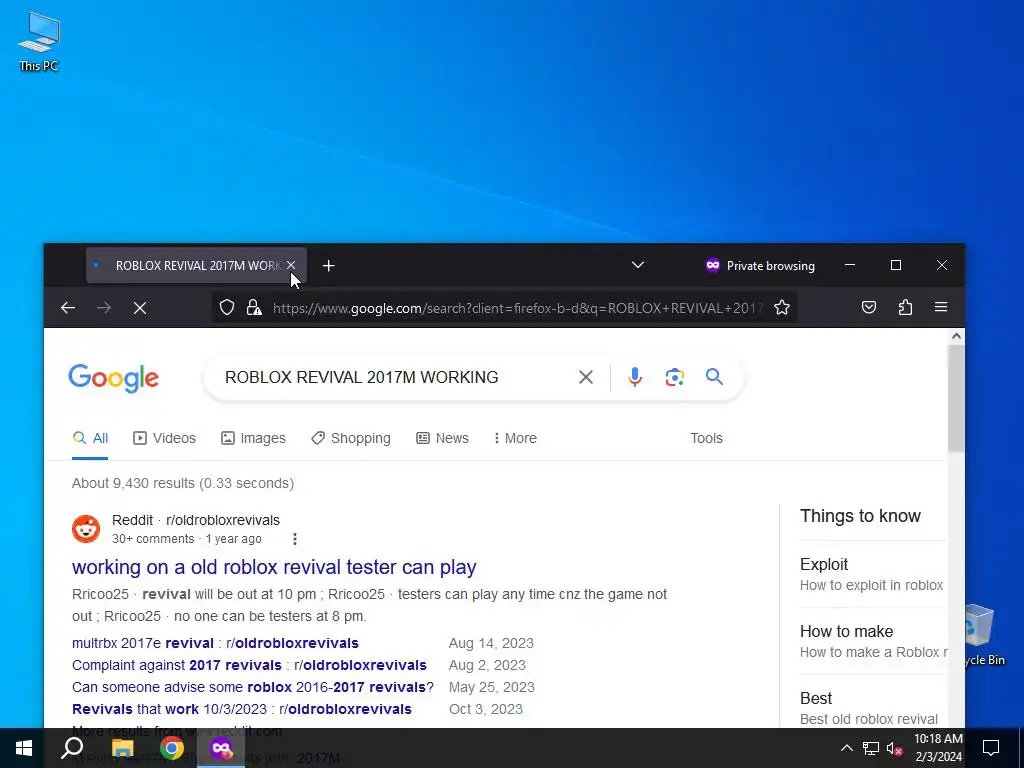
Task: Open taskbar clock and date
Action: point(938,748)
